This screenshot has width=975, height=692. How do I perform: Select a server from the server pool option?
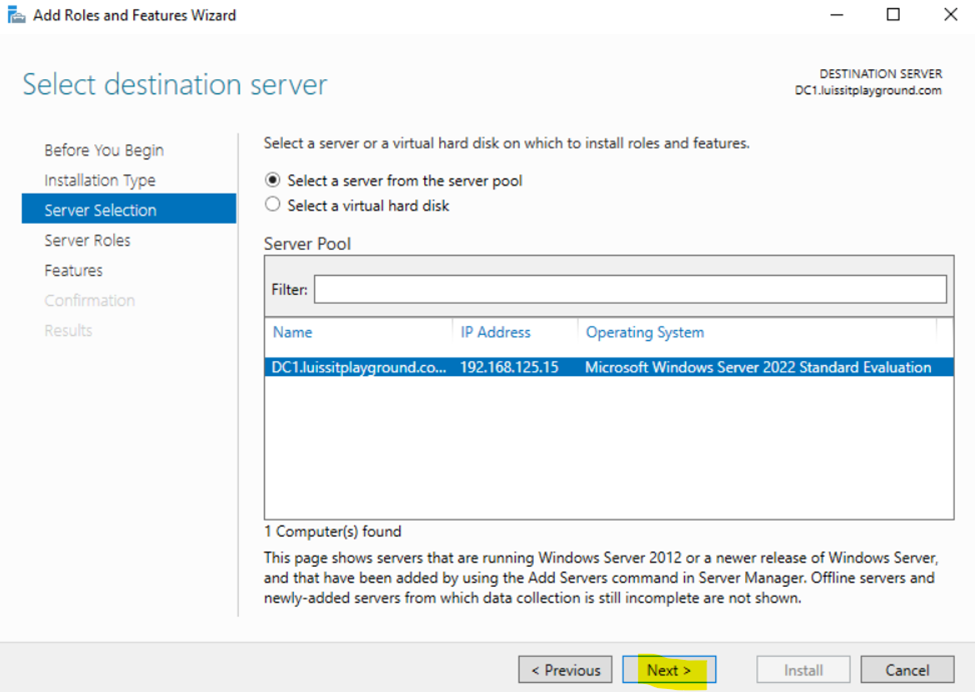coord(393,180)
